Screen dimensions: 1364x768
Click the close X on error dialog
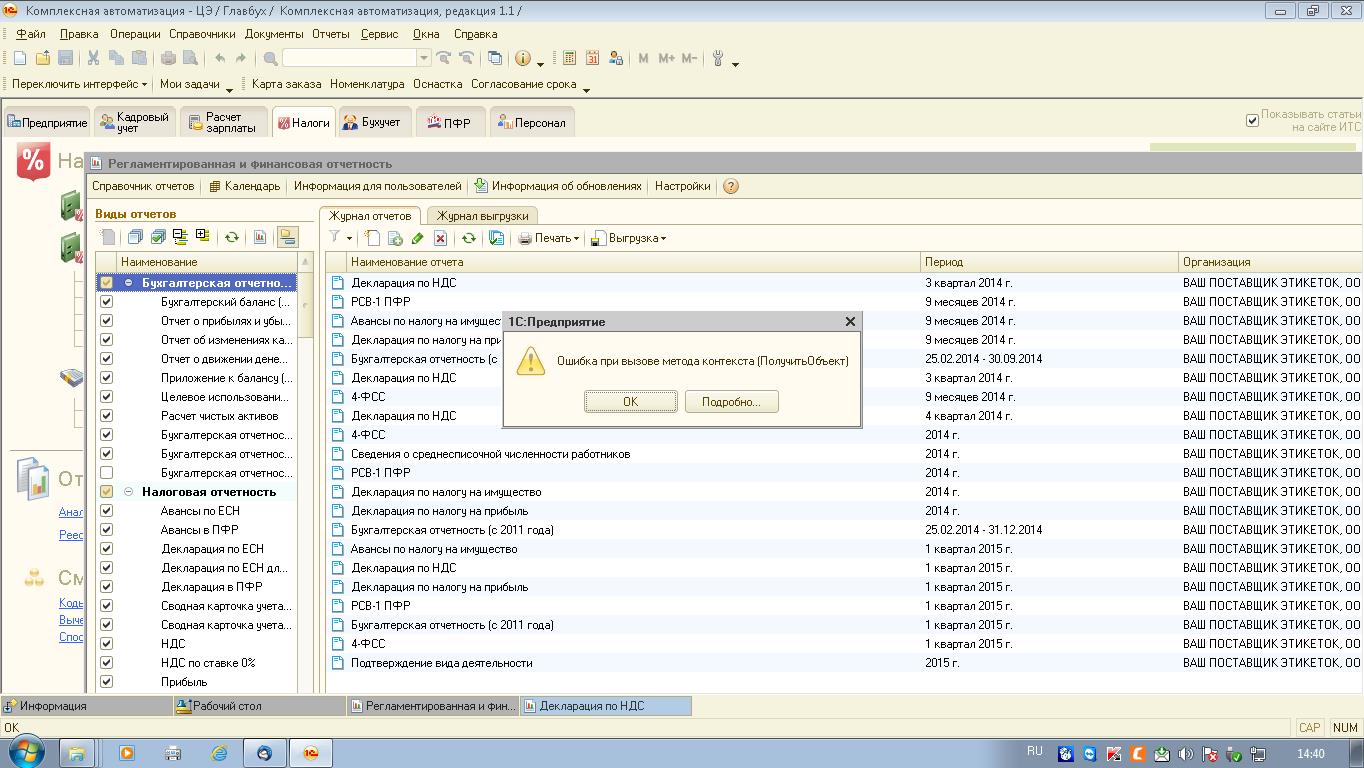850,321
